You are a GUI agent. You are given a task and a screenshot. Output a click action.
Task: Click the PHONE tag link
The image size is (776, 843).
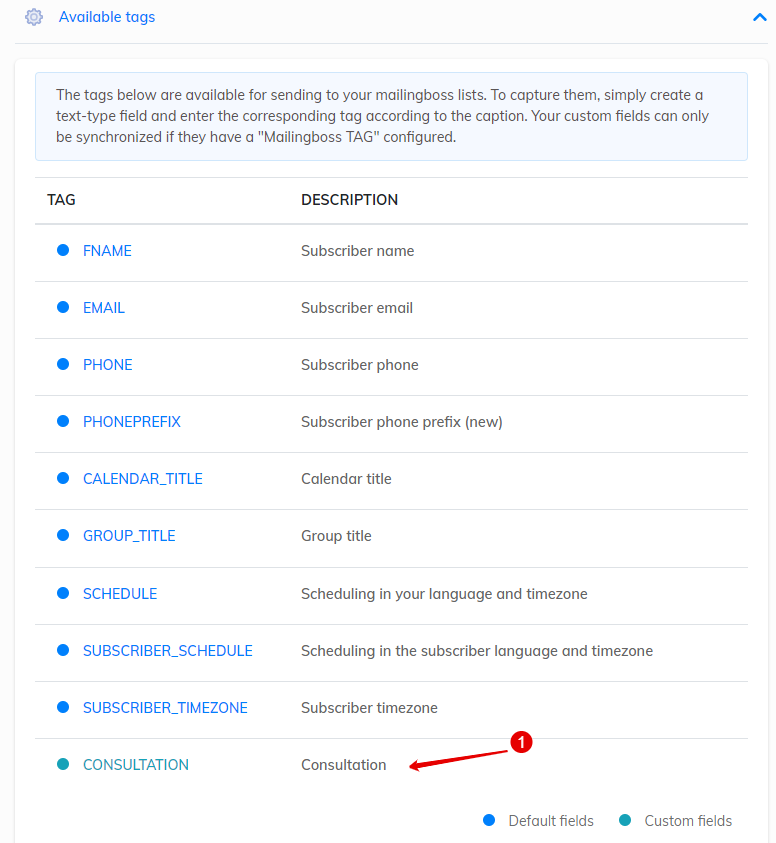pos(108,365)
